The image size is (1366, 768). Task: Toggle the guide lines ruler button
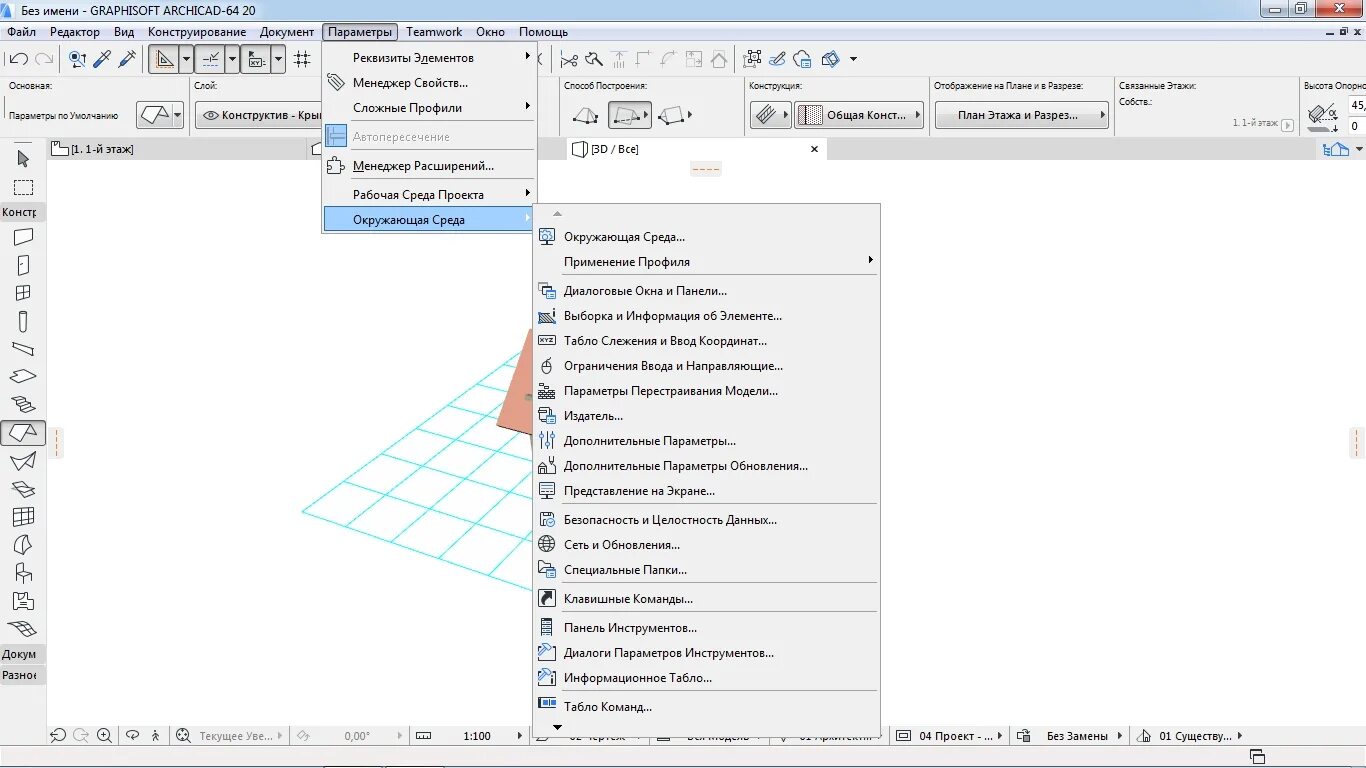[164, 59]
